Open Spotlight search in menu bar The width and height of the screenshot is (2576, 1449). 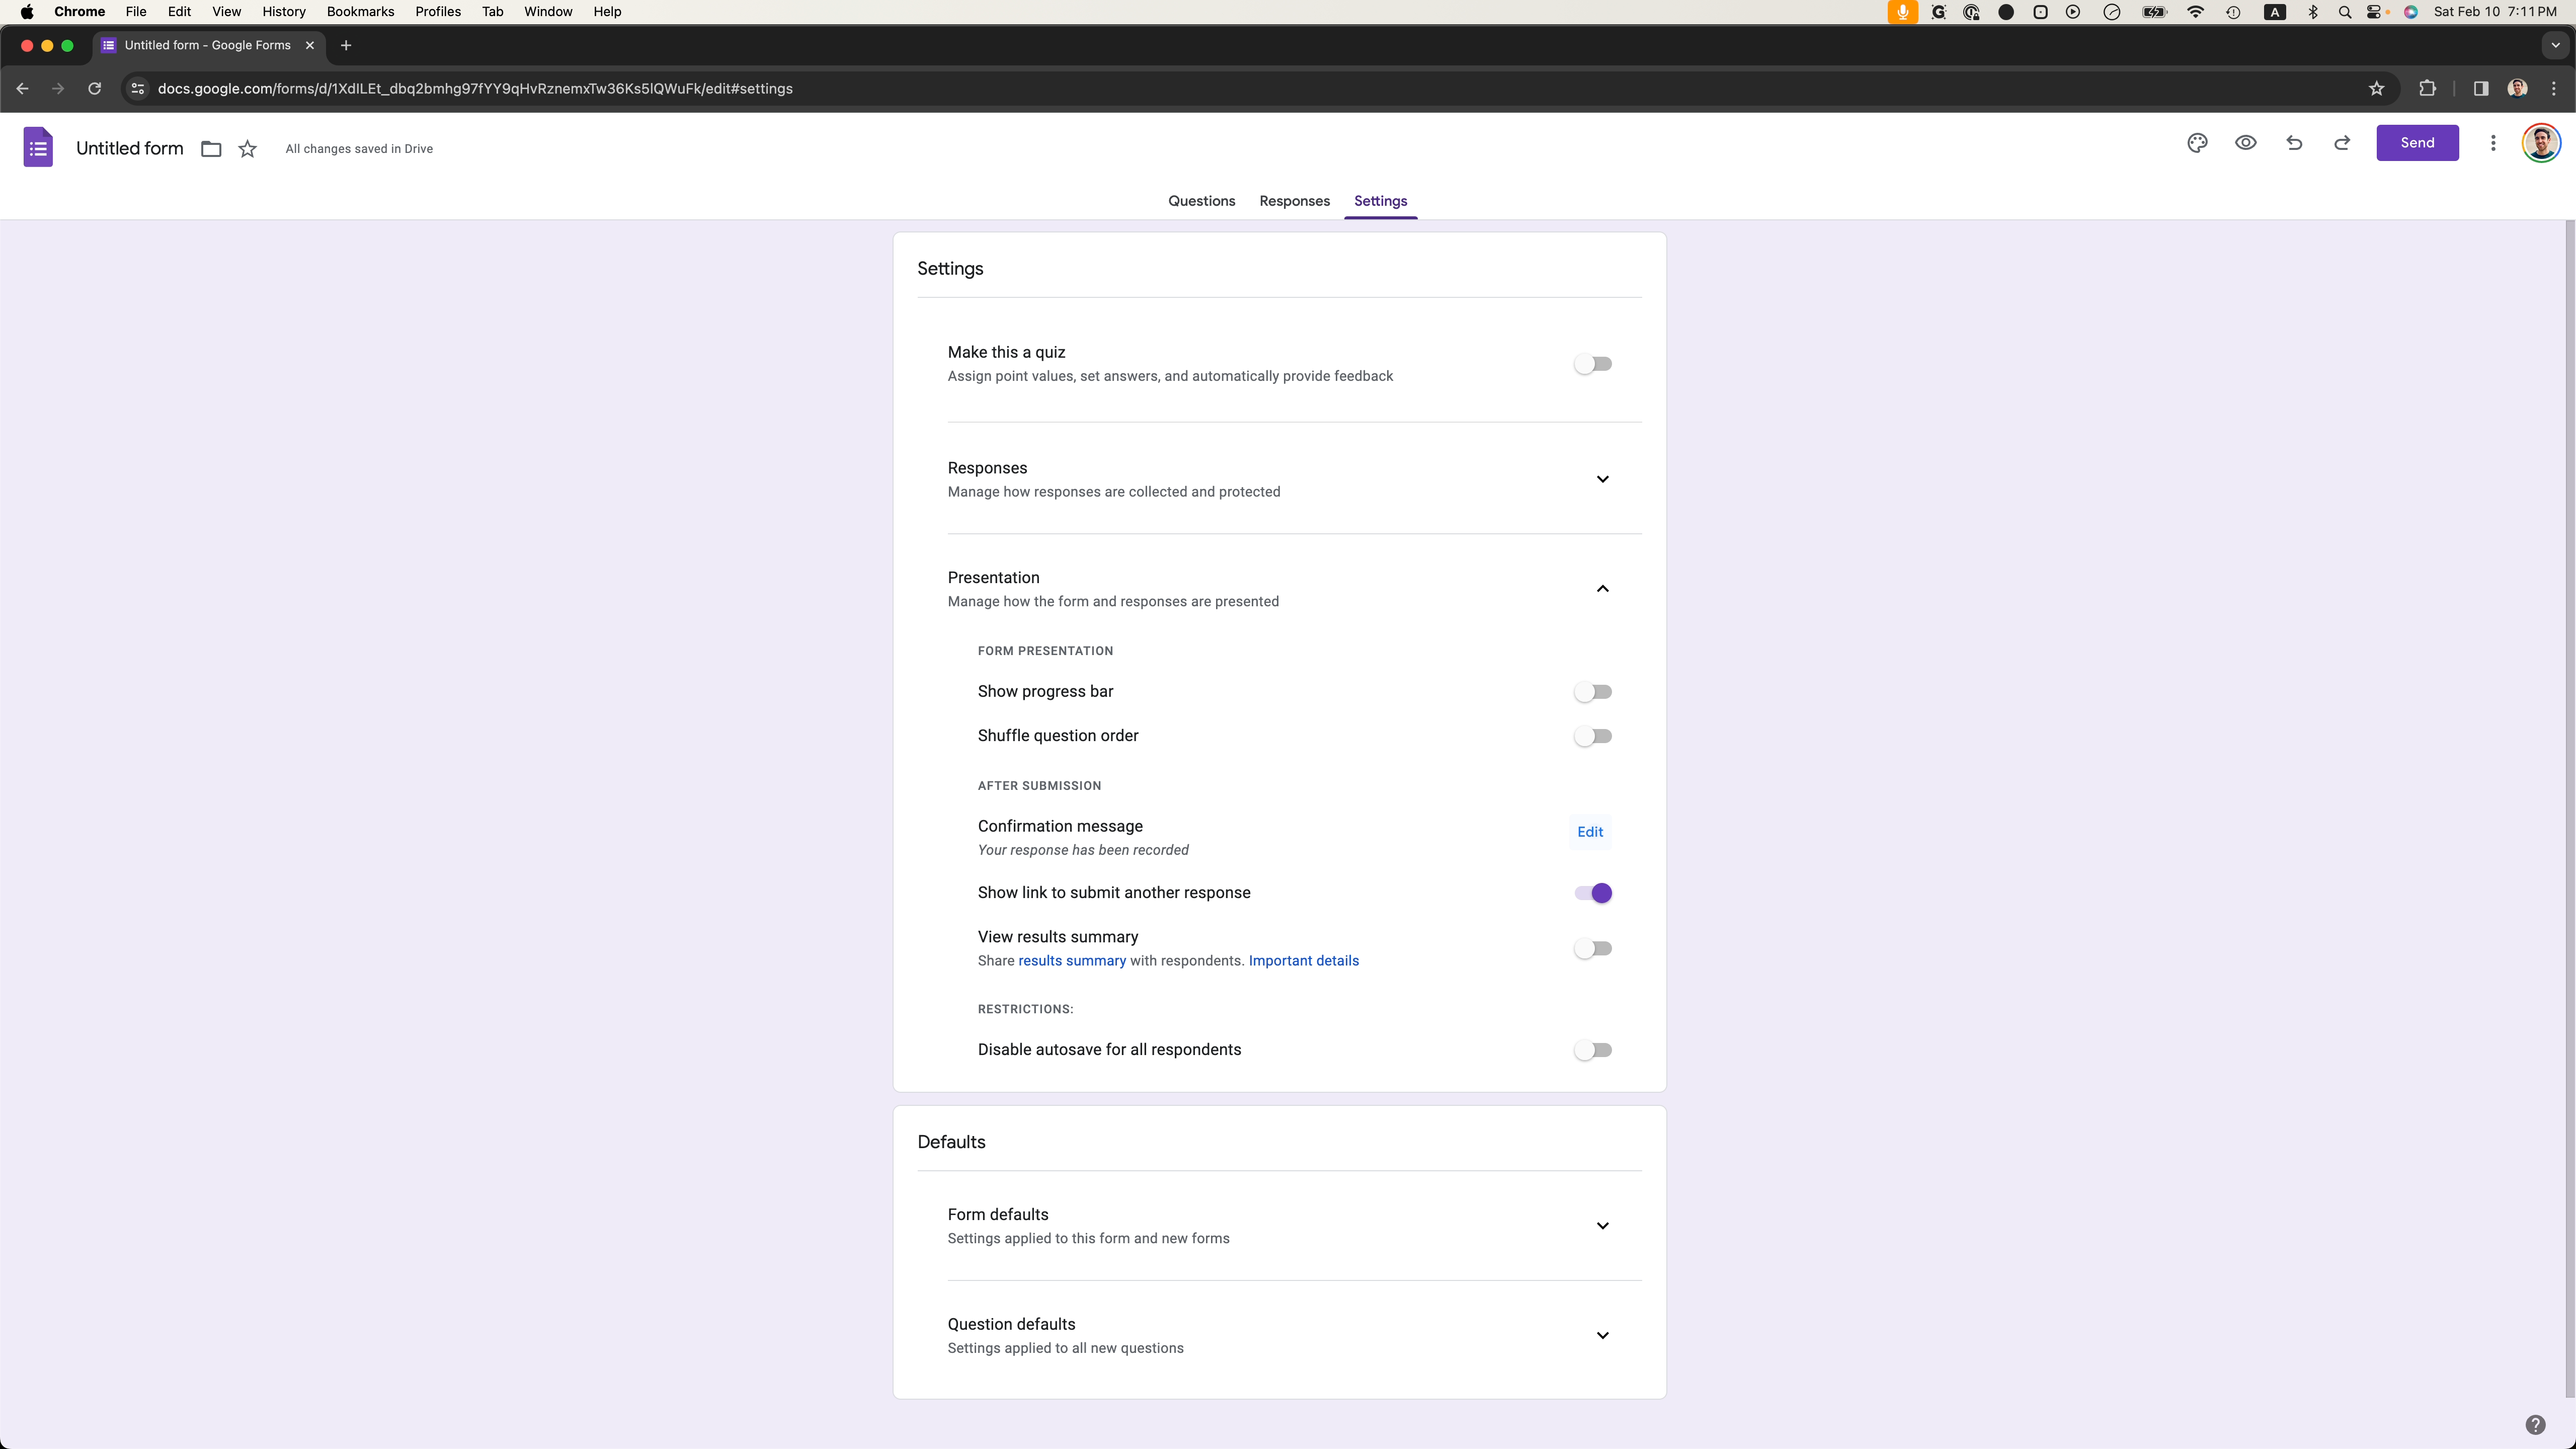(x=2344, y=12)
